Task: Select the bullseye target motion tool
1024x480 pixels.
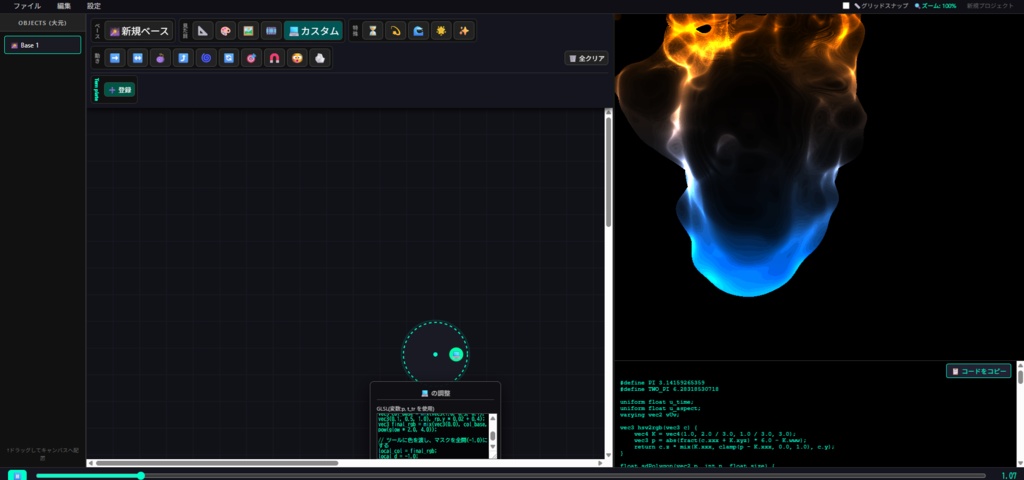Action: coord(251,58)
